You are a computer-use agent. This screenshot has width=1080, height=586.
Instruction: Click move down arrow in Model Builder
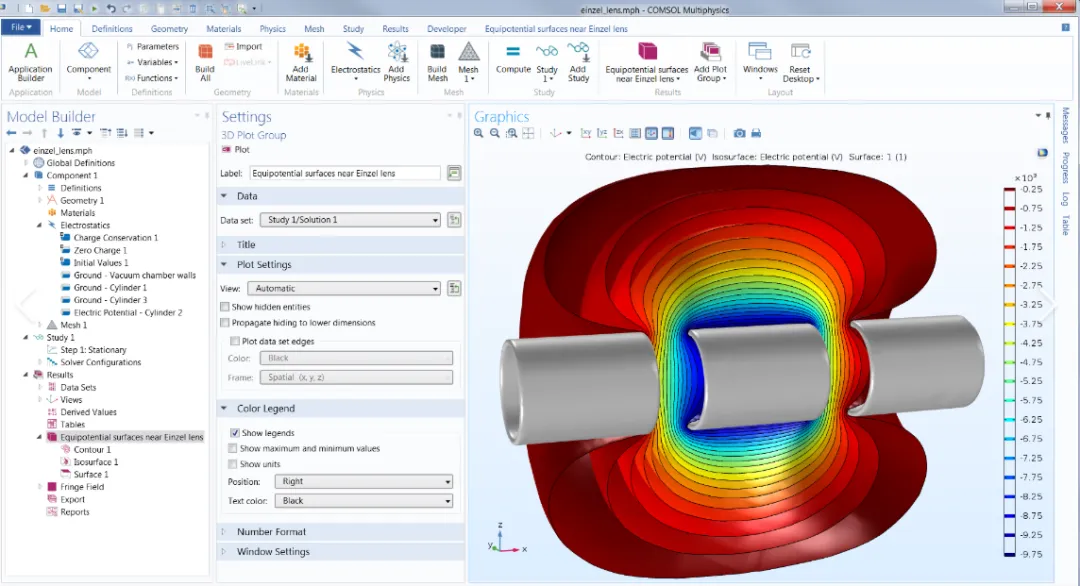click(61, 133)
